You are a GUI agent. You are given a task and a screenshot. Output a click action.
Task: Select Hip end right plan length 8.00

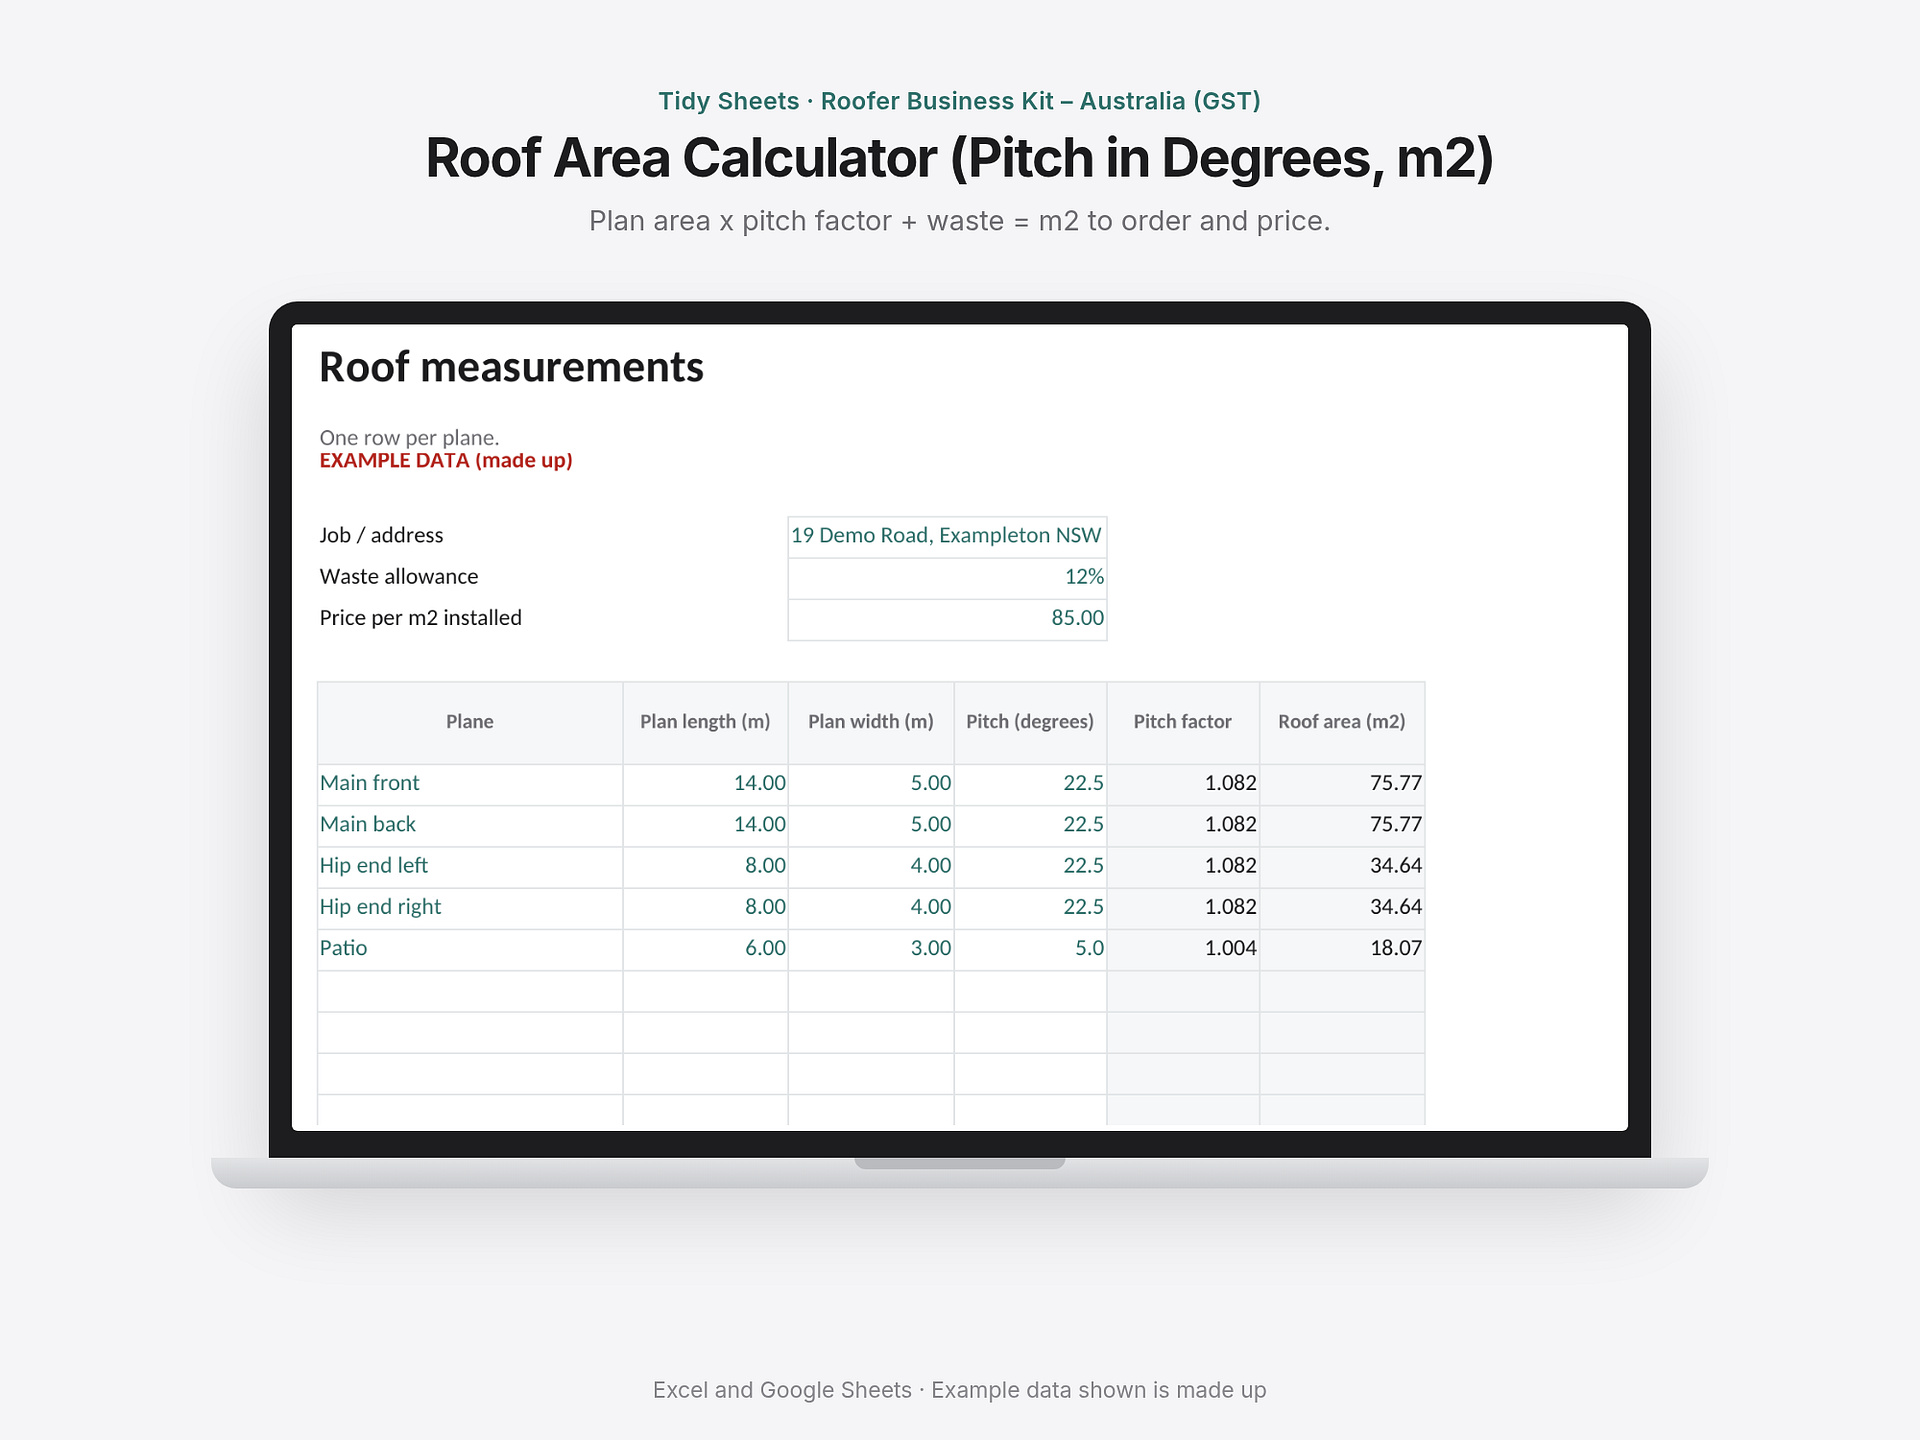click(705, 908)
